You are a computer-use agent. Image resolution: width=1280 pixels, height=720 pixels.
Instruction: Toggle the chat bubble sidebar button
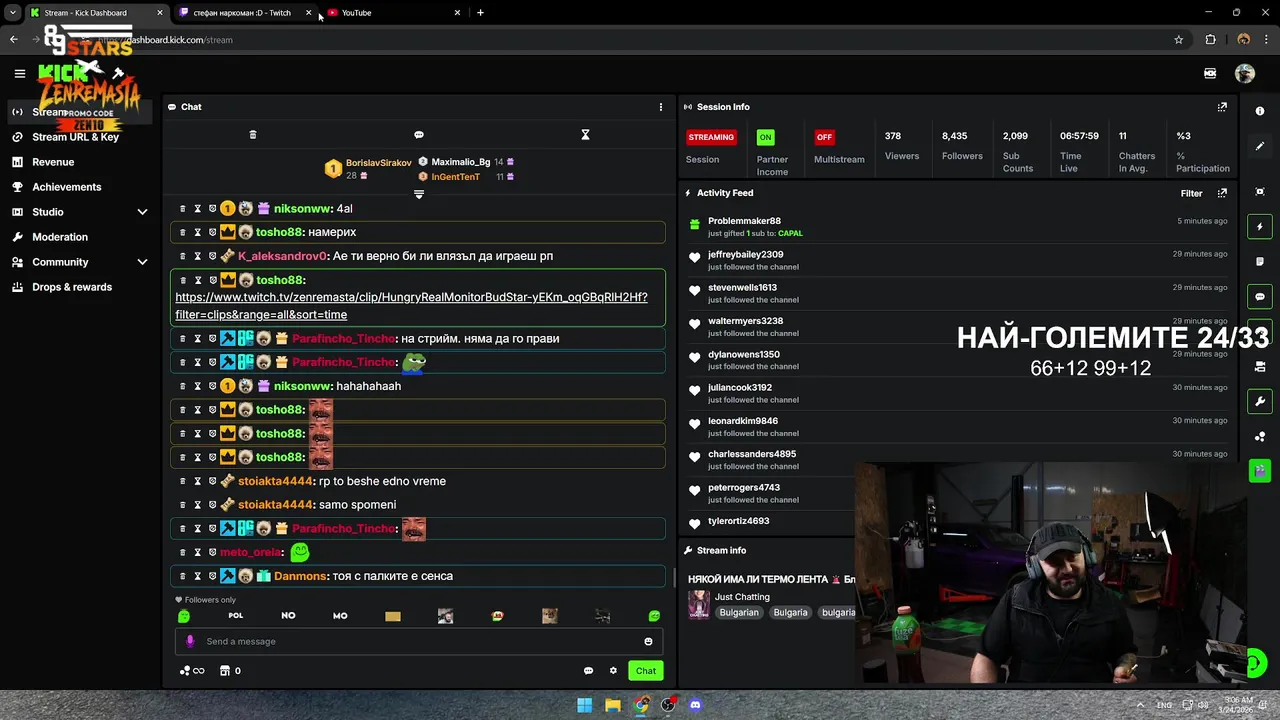pyautogui.click(x=1260, y=297)
